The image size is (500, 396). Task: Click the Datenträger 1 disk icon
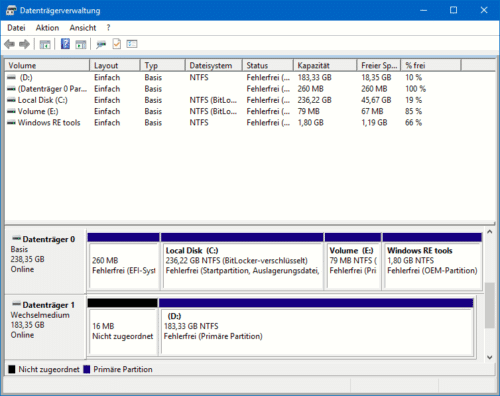pos(16,304)
